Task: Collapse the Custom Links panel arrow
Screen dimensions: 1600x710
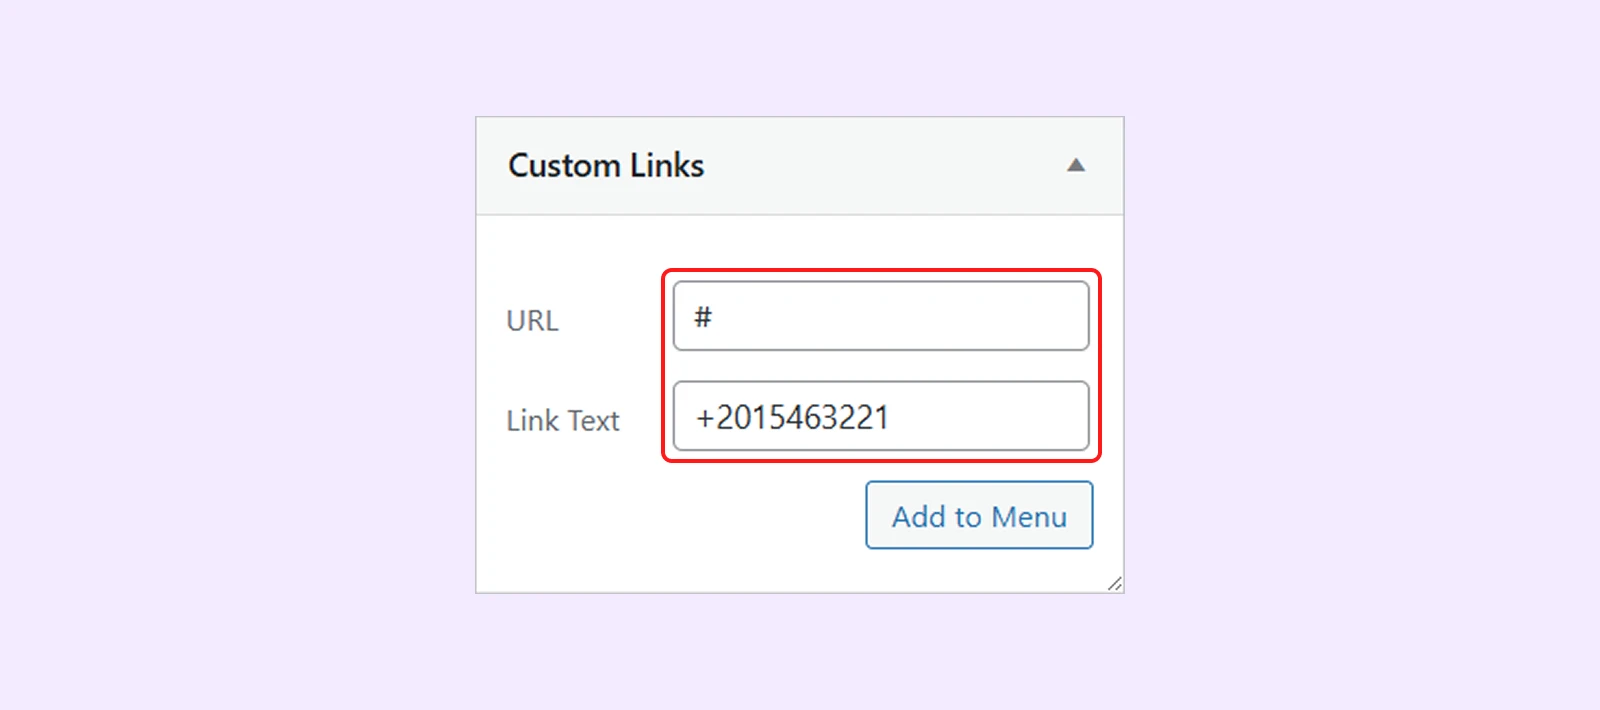Action: click(1076, 165)
